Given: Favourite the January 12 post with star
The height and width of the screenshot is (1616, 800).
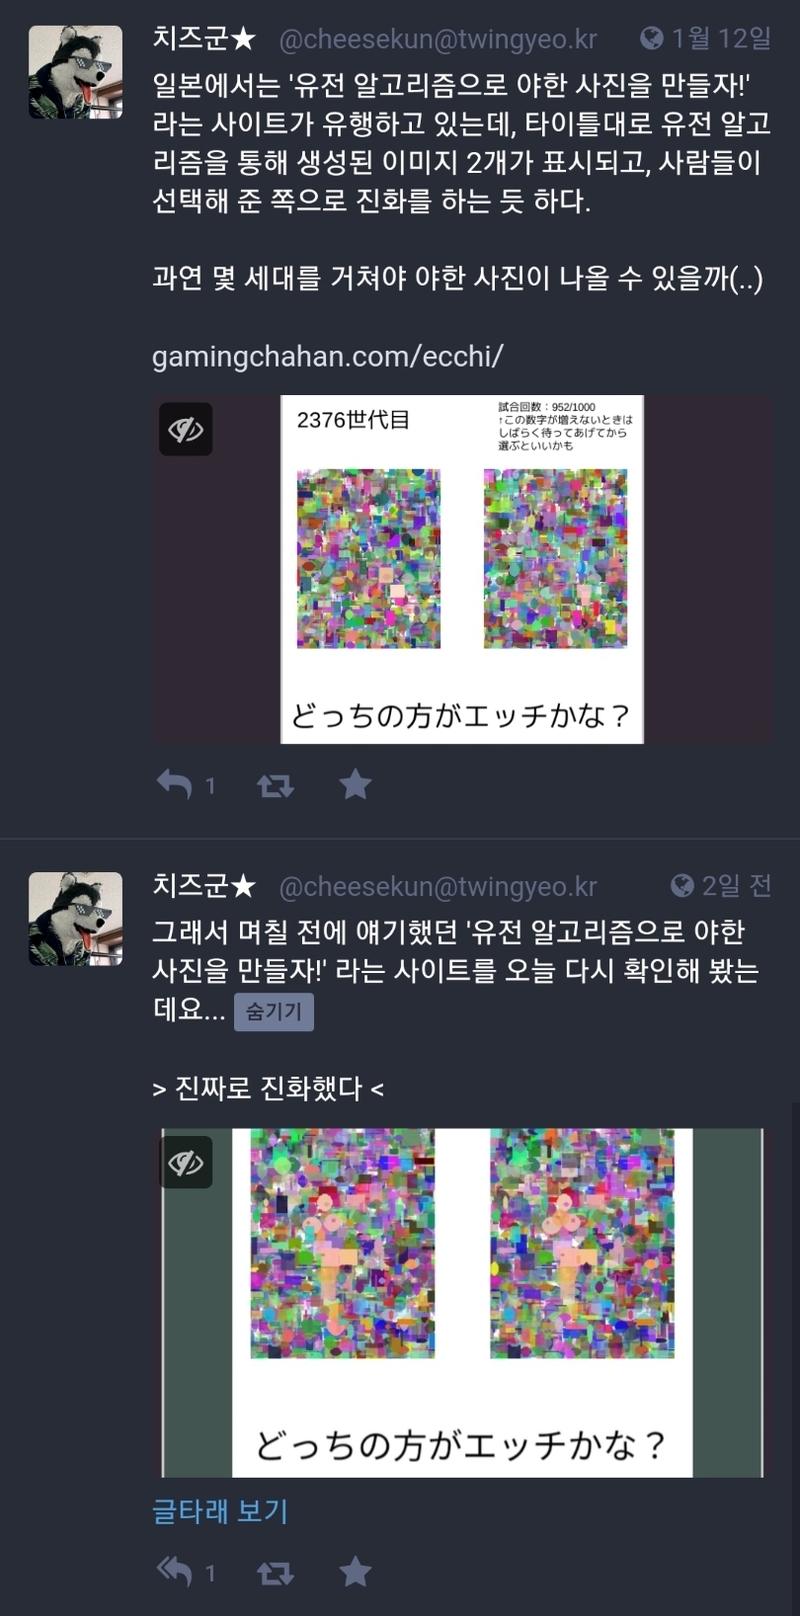Looking at the screenshot, I should tap(355, 785).
